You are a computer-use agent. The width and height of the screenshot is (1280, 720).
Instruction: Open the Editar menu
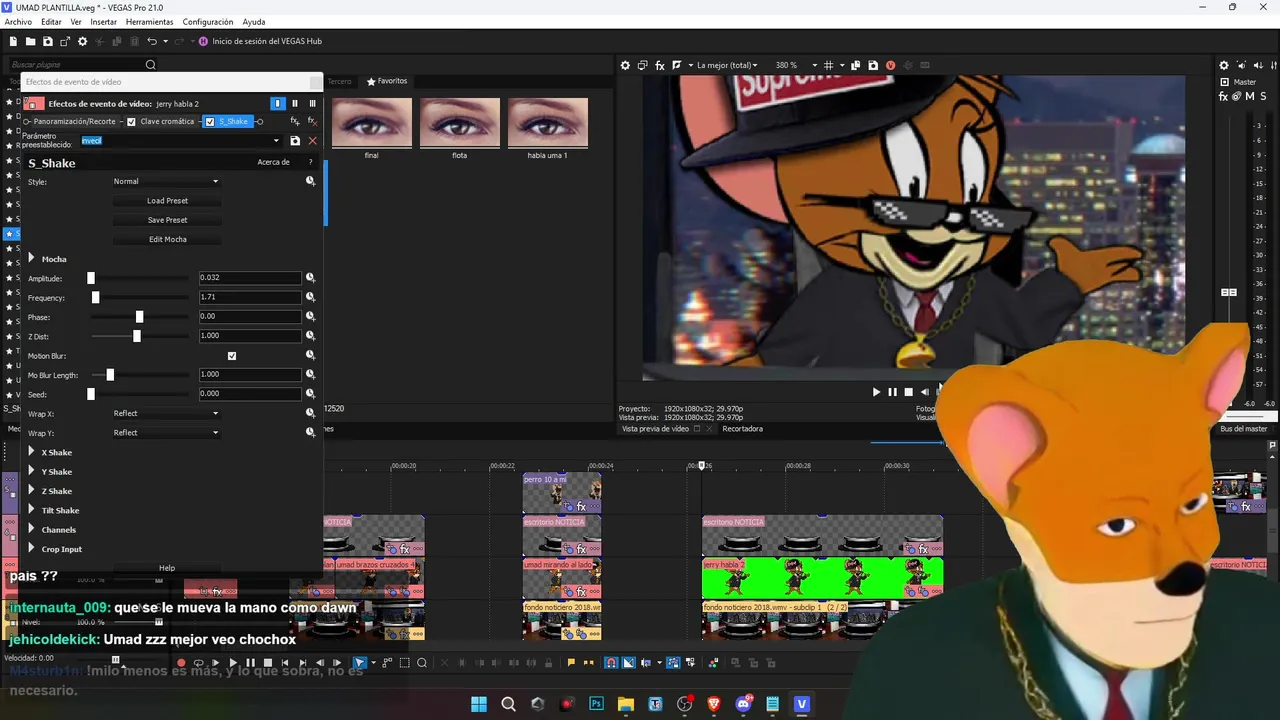coord(51,22)
